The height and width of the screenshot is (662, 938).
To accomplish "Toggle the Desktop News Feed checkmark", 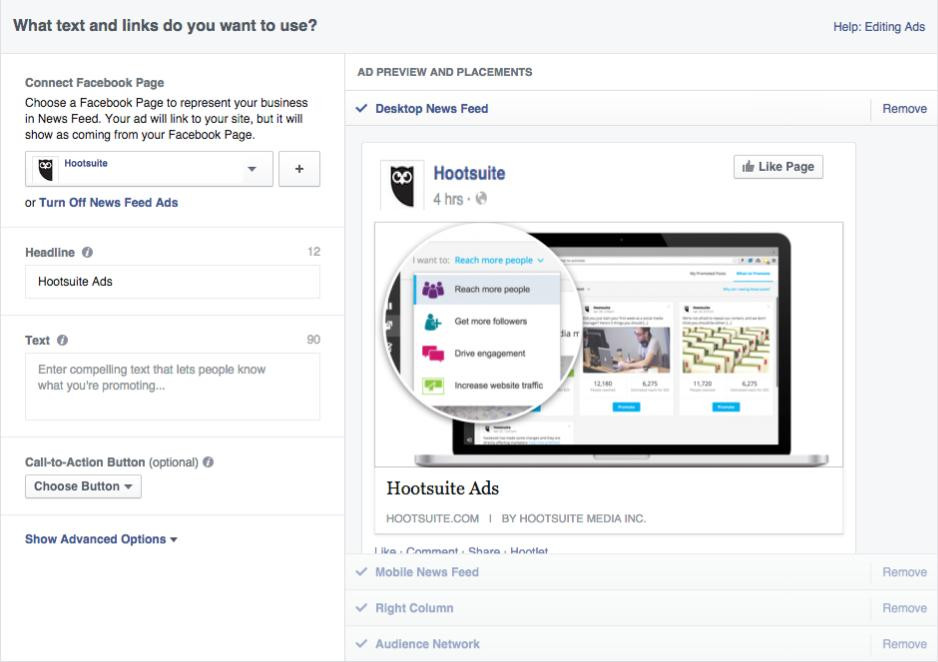I will tap(361, 108).
